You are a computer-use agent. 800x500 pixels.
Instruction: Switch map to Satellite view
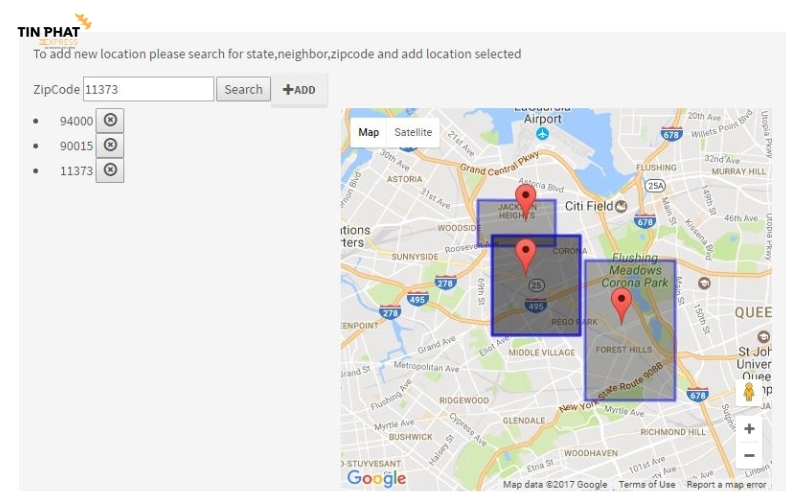(x=413, y=132)
